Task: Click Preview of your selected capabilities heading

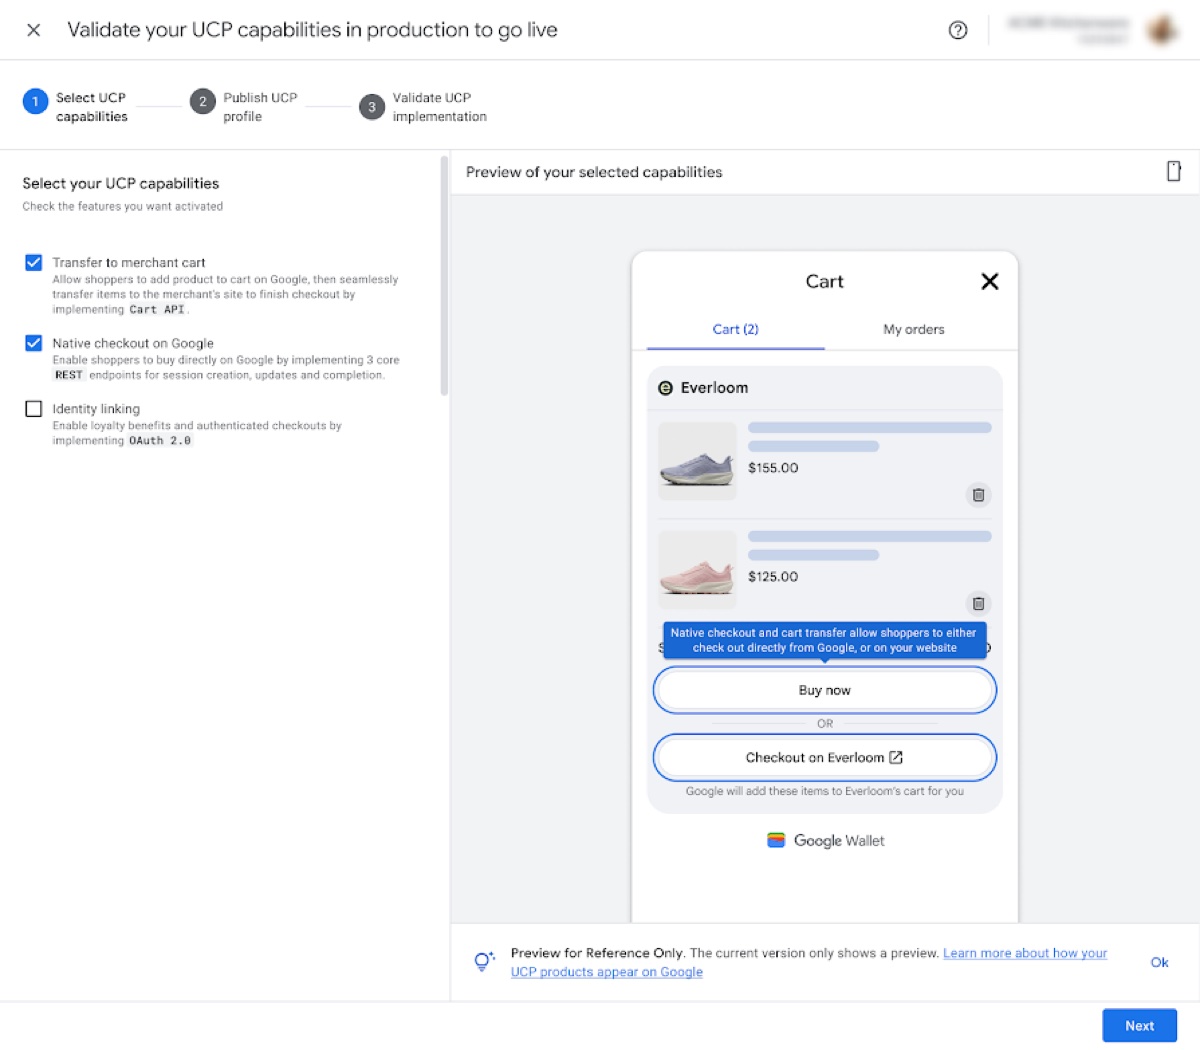Action: pyautogui.click(x=594, y=172)
